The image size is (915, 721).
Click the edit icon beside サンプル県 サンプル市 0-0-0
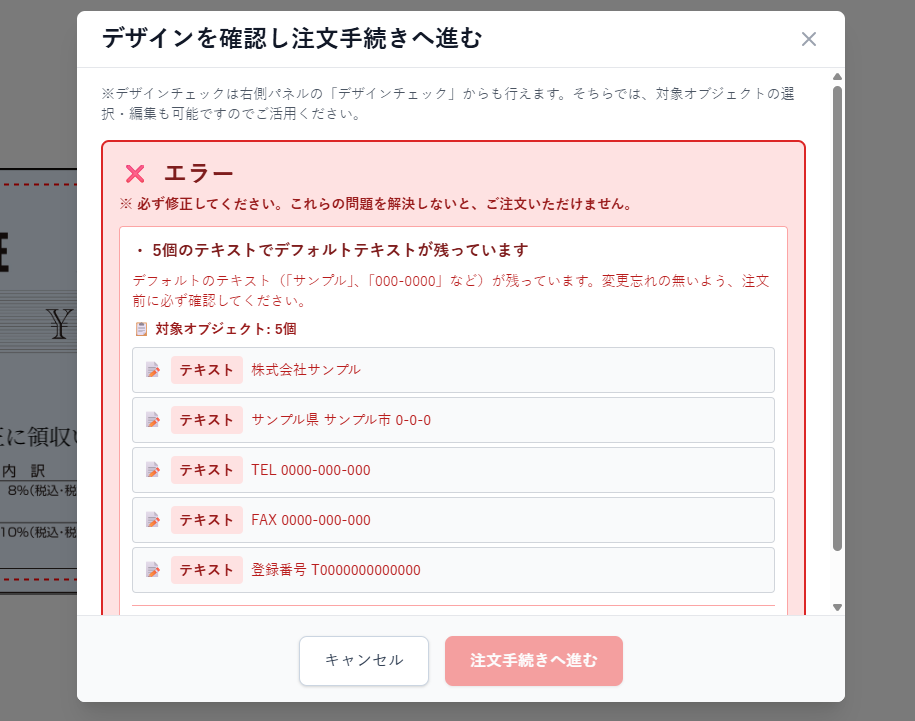tap(153, 419)
